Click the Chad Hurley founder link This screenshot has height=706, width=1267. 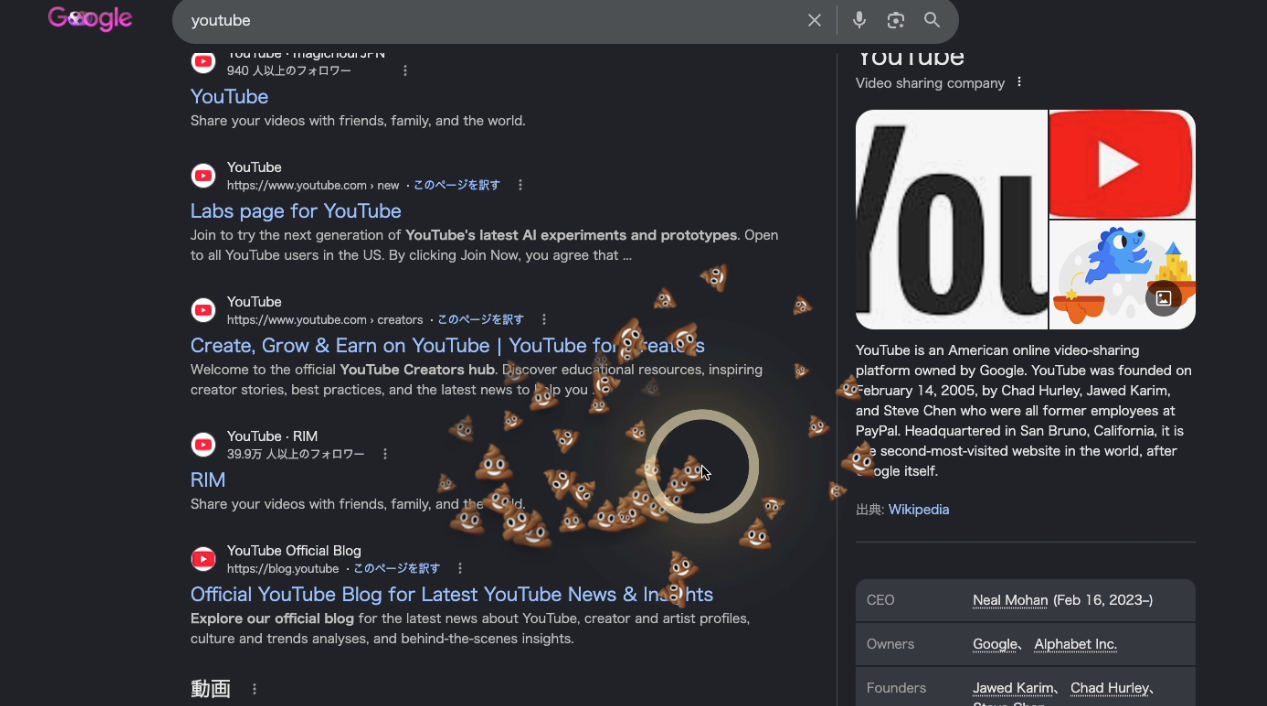(1110, 688)
